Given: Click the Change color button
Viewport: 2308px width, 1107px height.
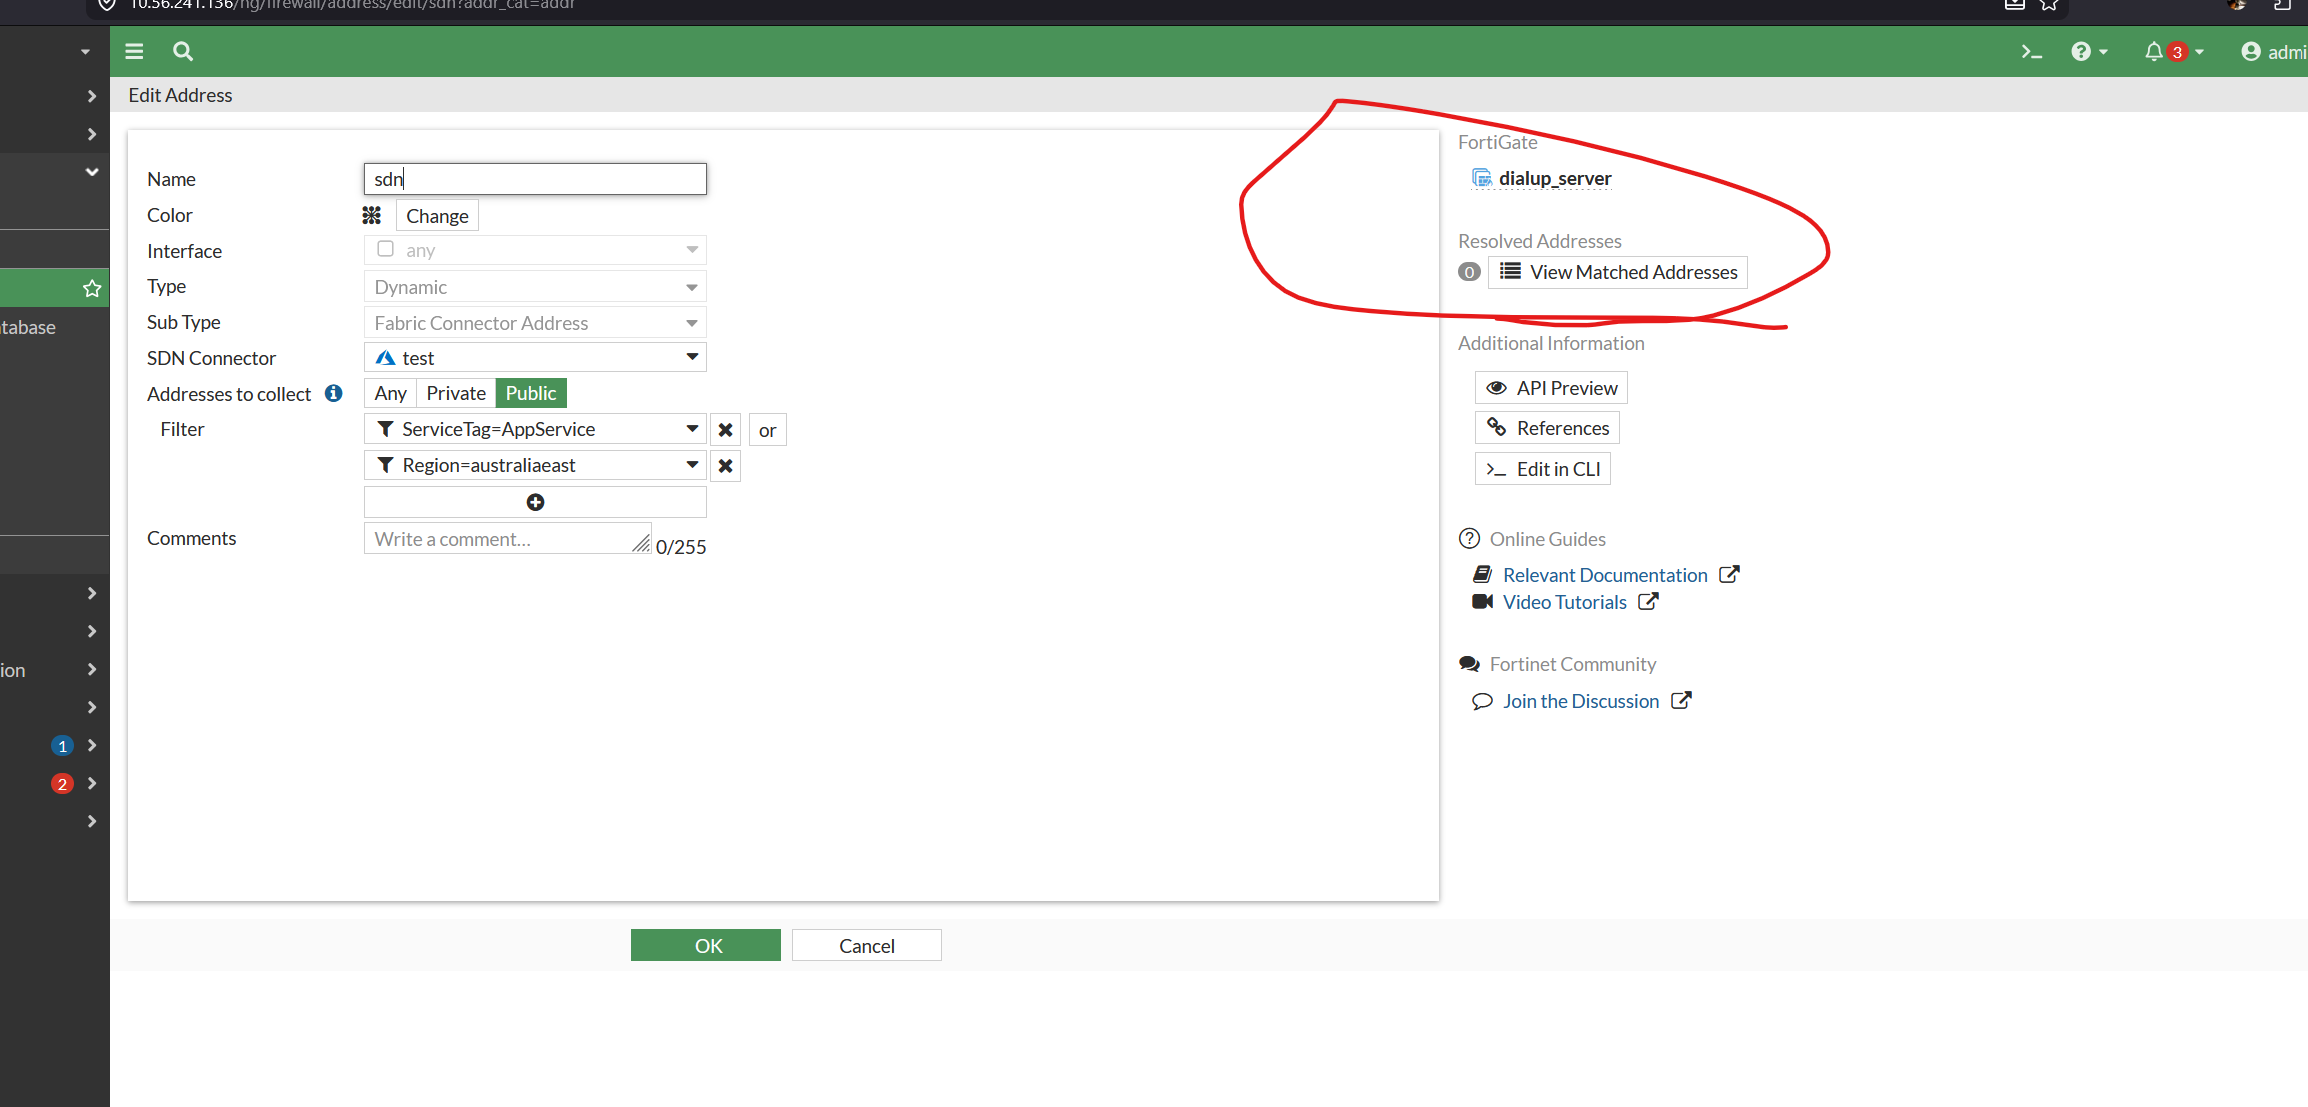Looking at the screenshot, I should (x=437, y=216).
